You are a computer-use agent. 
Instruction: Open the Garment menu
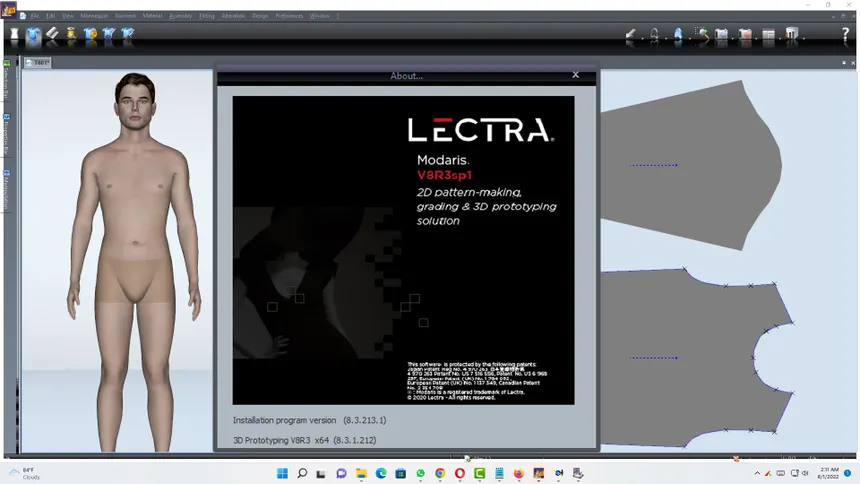click(x=125, y=16)
